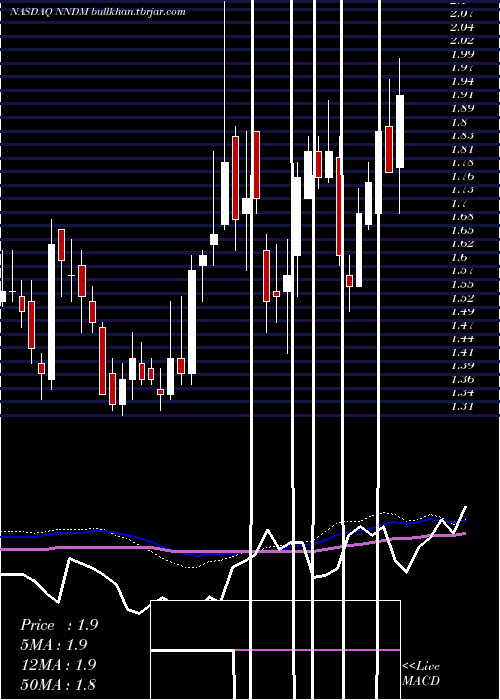Click the 5MA : 1.9 readout

[x=54, y=645]
